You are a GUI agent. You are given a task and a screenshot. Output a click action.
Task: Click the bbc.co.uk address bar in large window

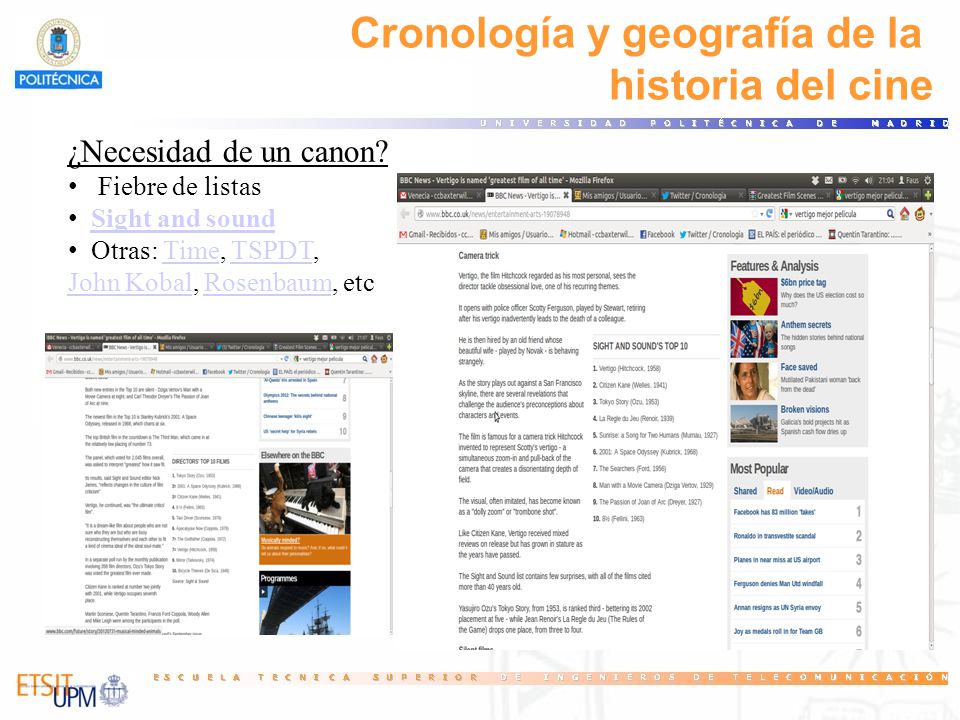pyautogui.click(x=582, y=214)
